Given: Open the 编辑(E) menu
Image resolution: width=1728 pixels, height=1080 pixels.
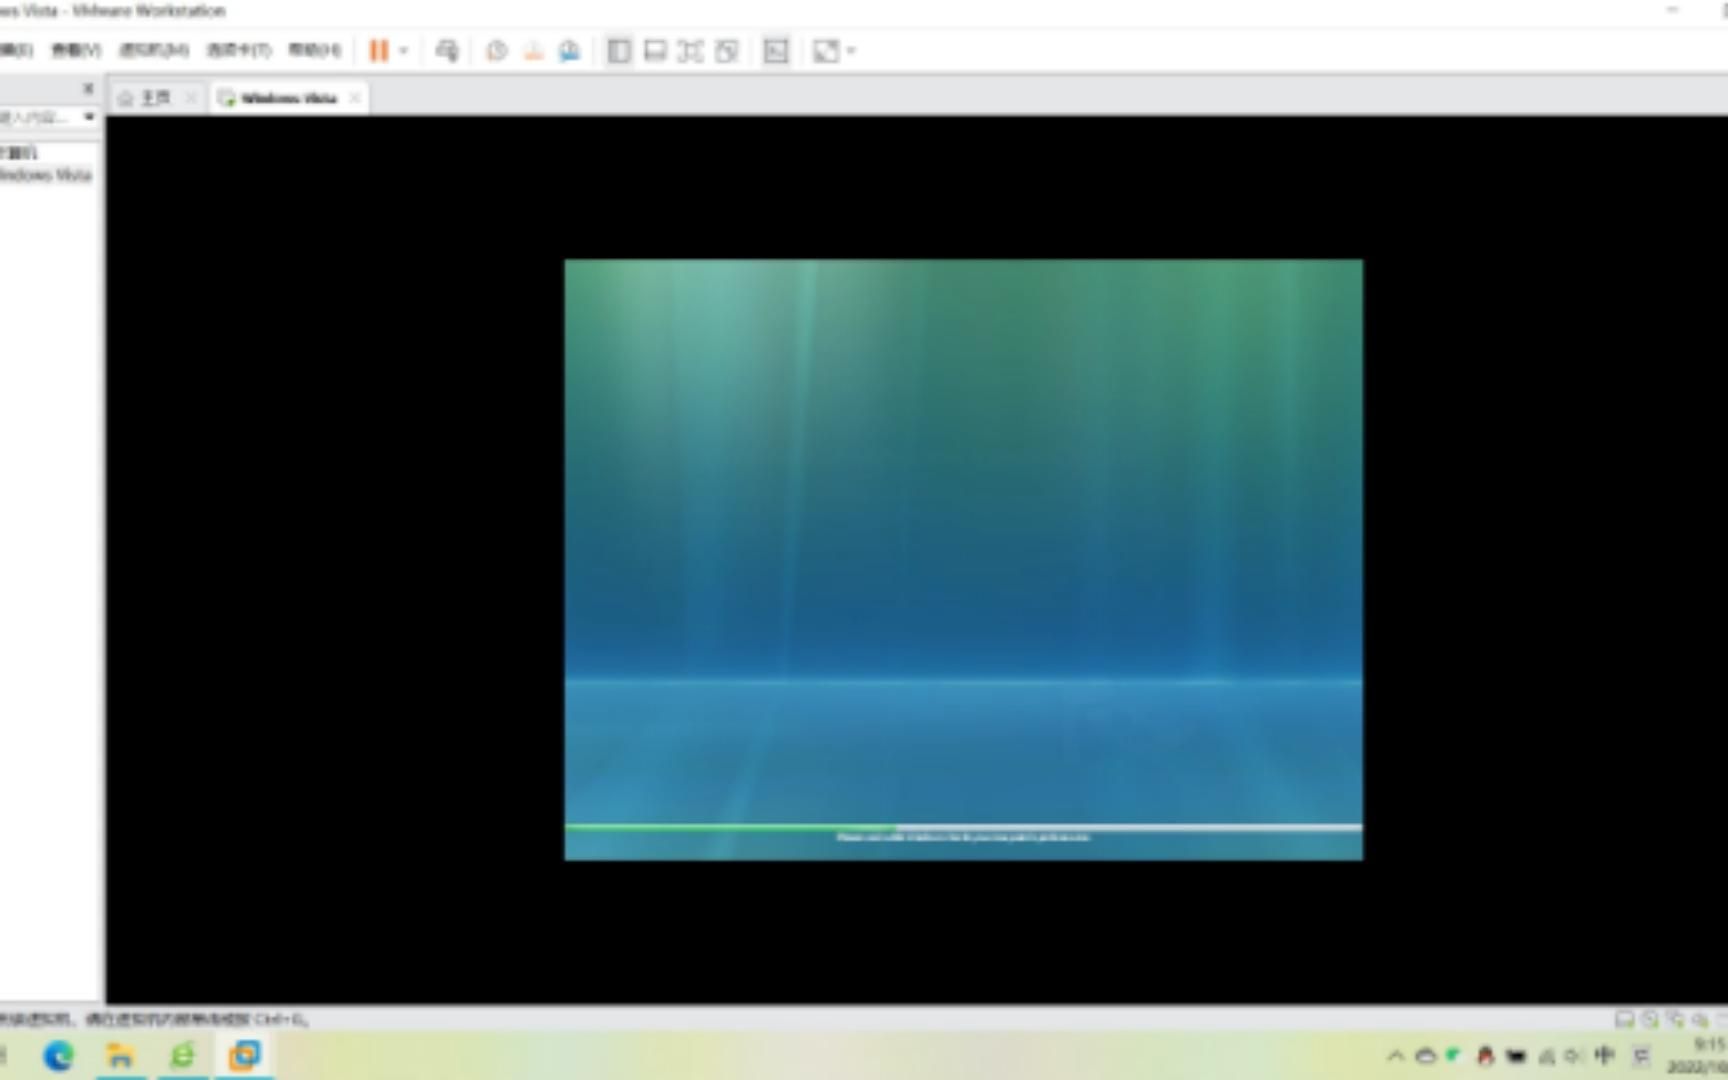Looking at the screenshot, I should 16,50.
